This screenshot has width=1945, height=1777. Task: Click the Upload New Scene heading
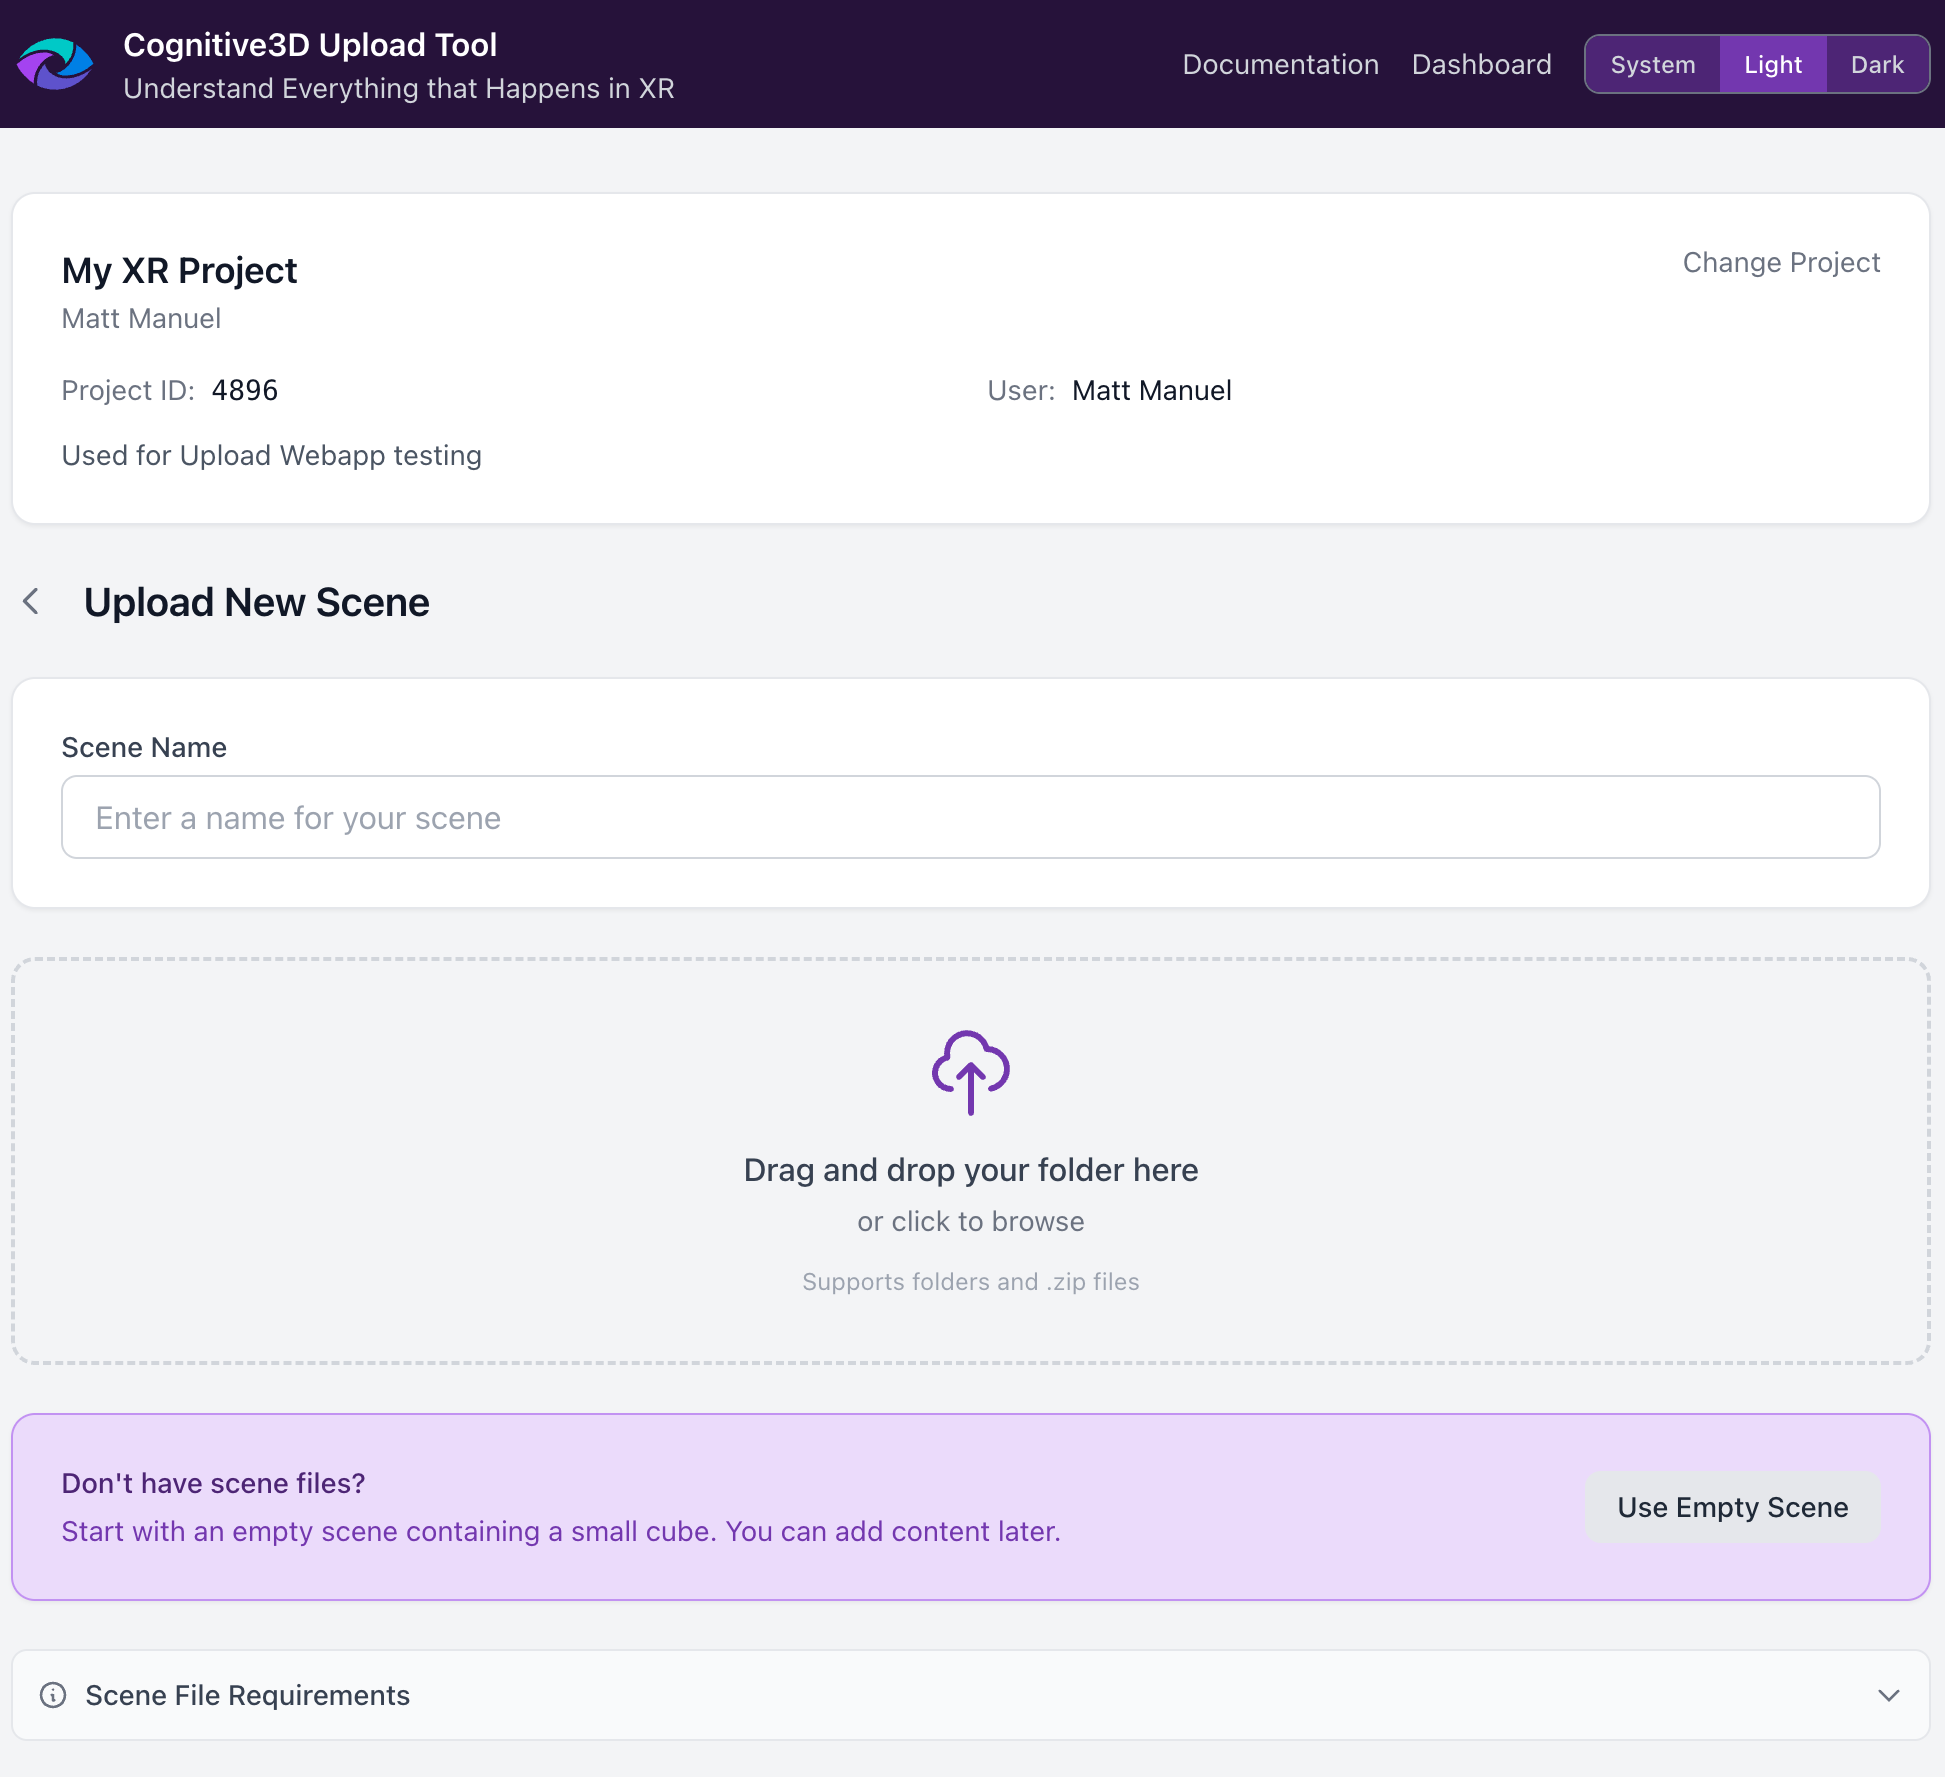256,602
